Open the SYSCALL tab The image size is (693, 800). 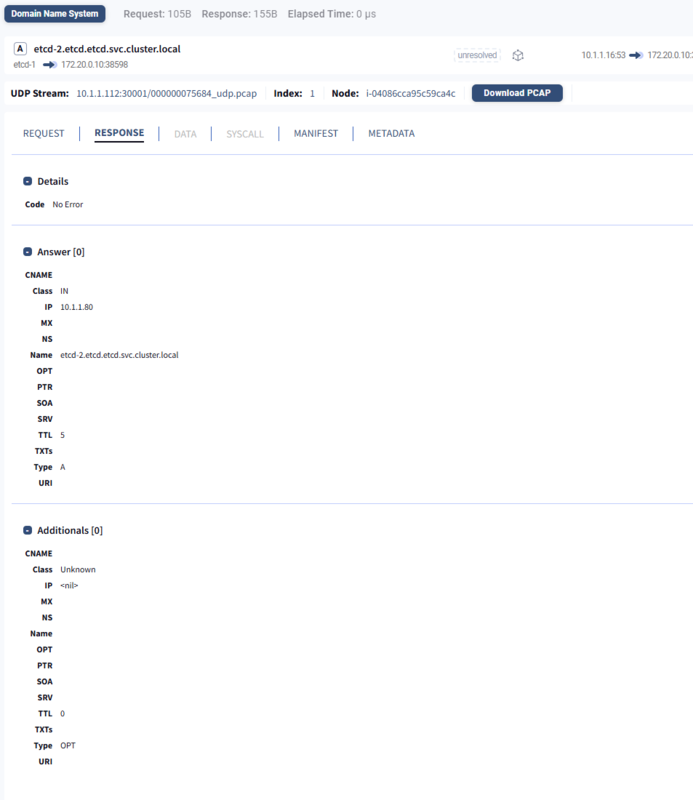(x=245, y=134)
